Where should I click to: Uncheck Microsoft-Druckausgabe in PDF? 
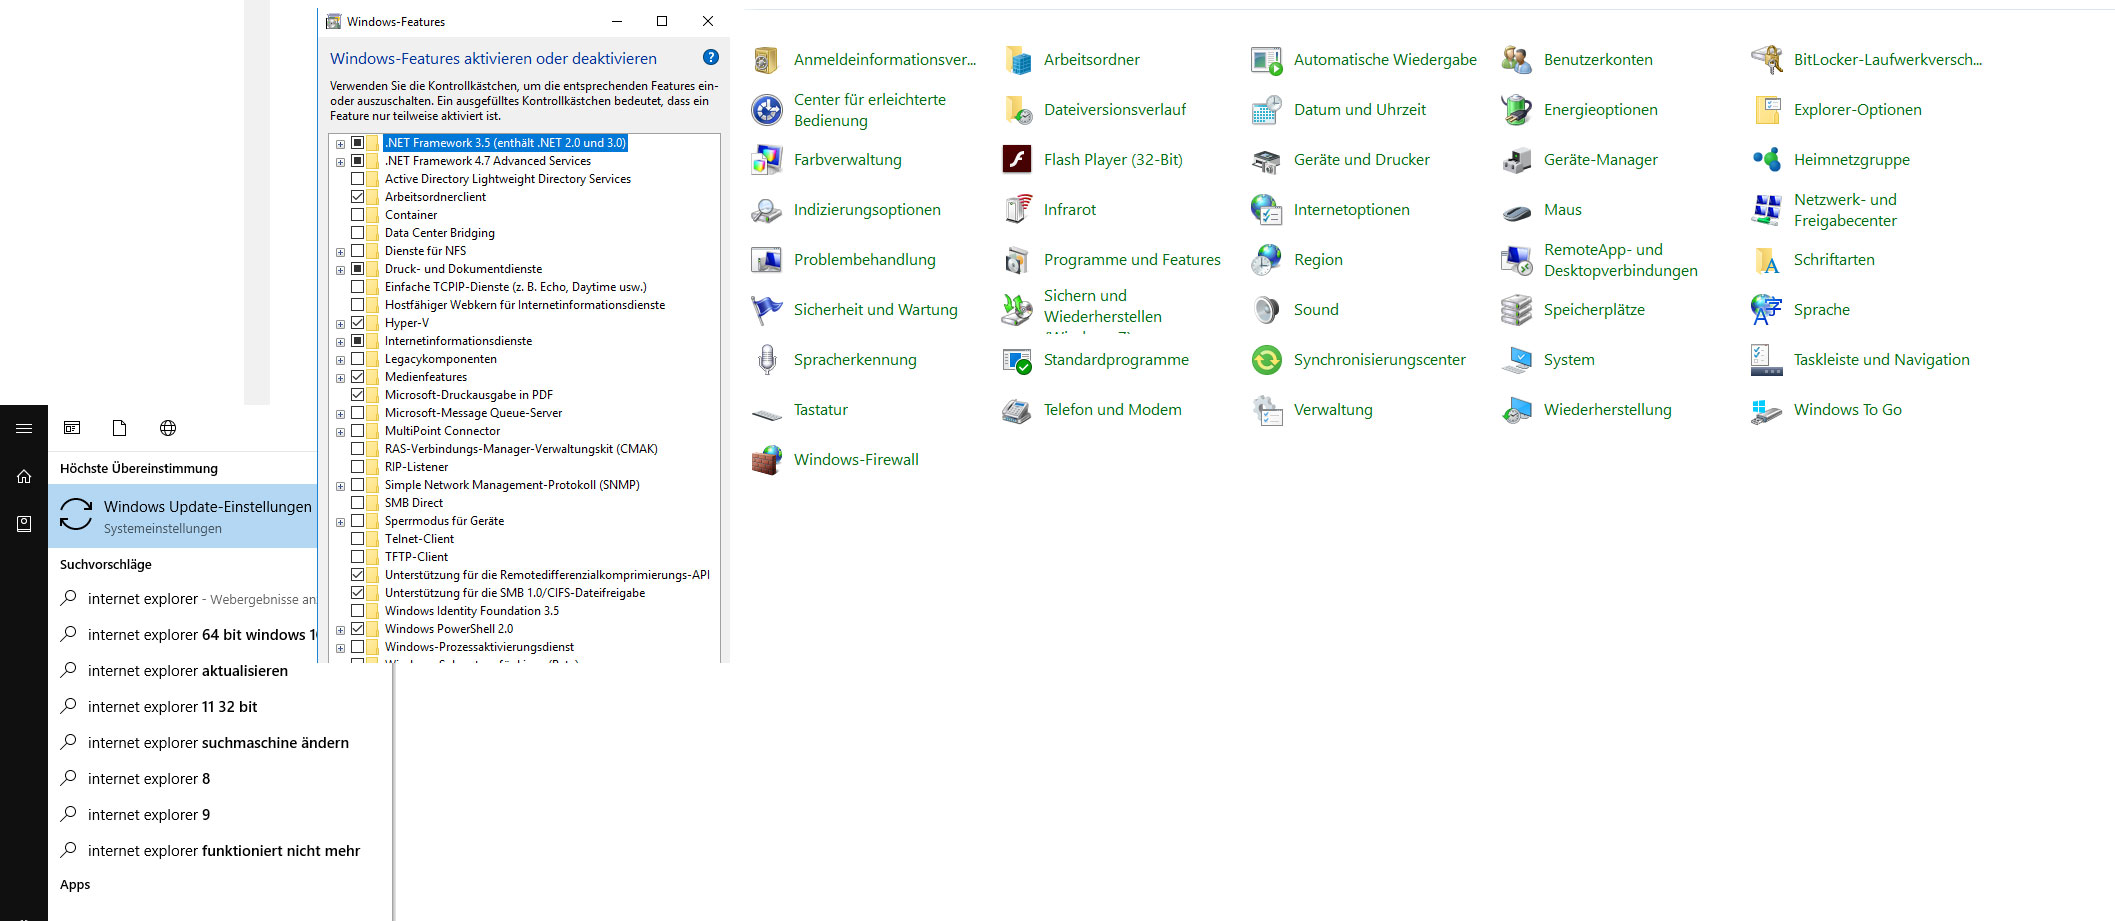click(x=357, y=394)
